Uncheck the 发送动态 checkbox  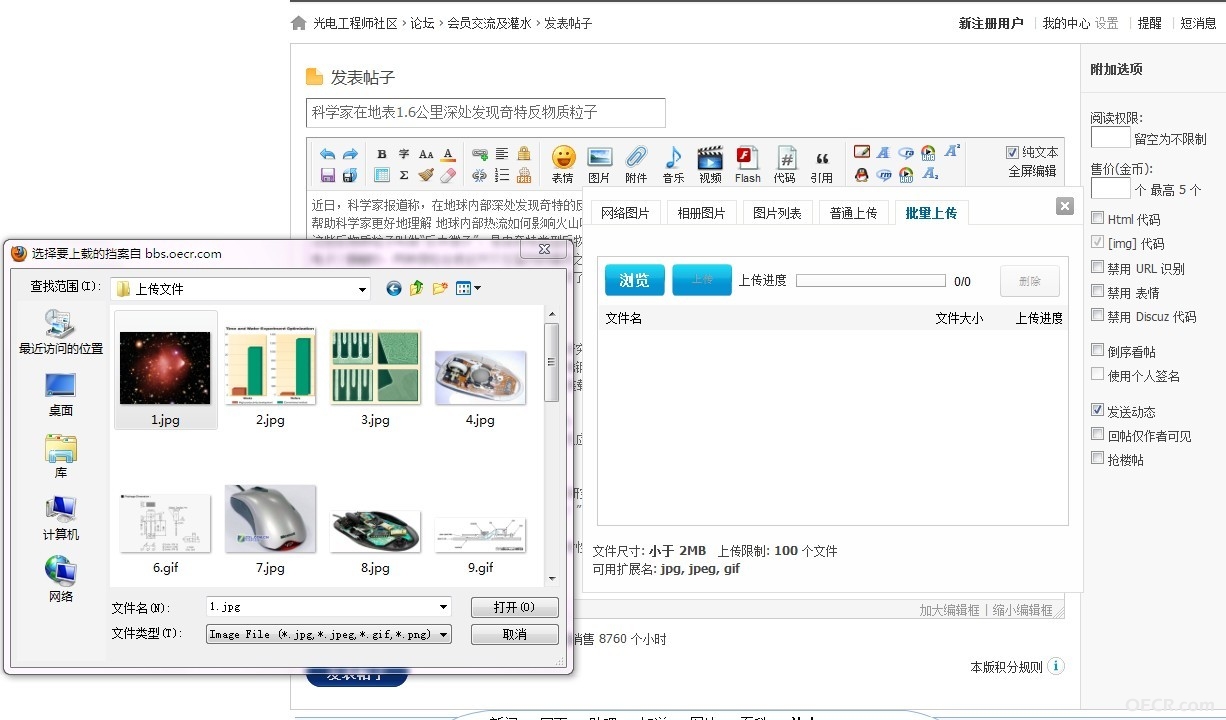[x=1098, y=411]
